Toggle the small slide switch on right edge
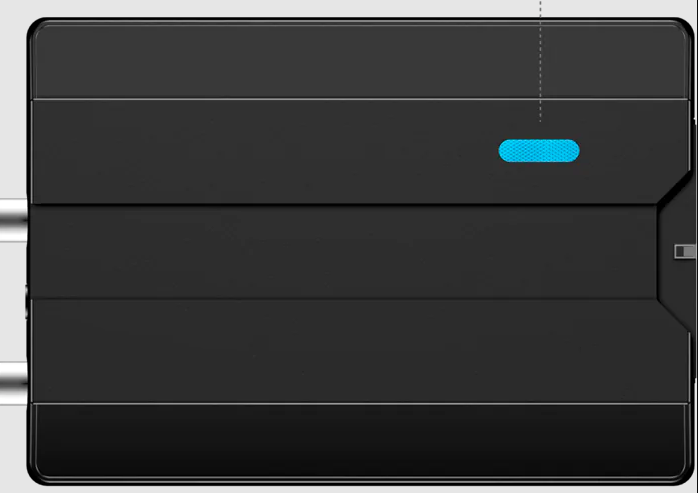This screenshot has height=493, width=698. tap(686, 251)
